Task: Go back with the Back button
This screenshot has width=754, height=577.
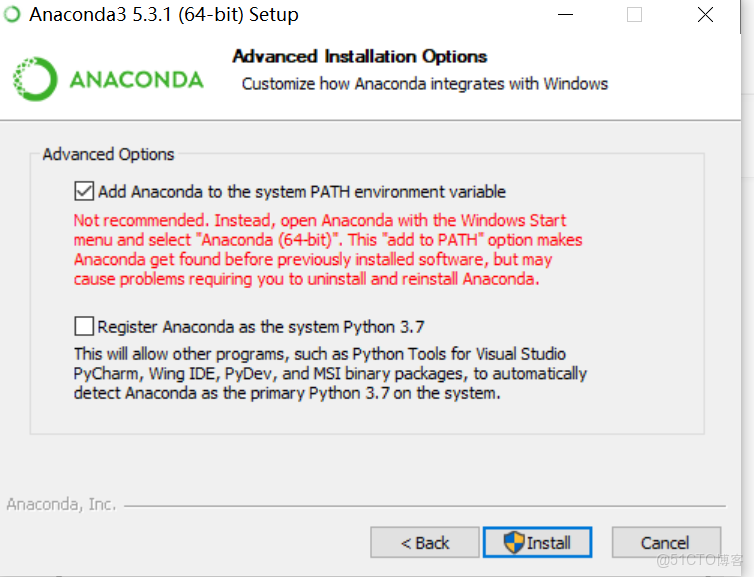Action: 424,543
